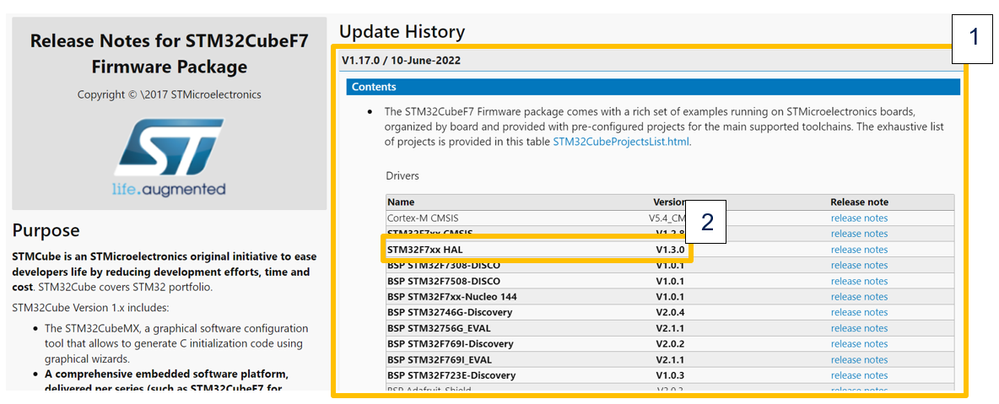
Task: Open release notes for BSP STM32756G_EVAL
Action: [x=859, y=328]
